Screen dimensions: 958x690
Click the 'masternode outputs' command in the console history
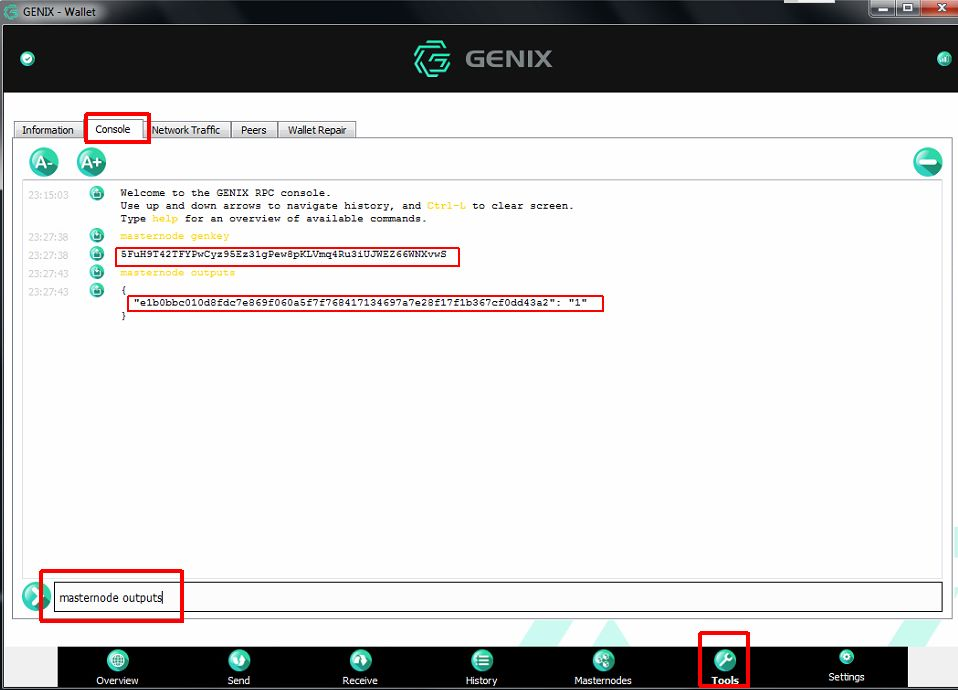pos(178,273)
